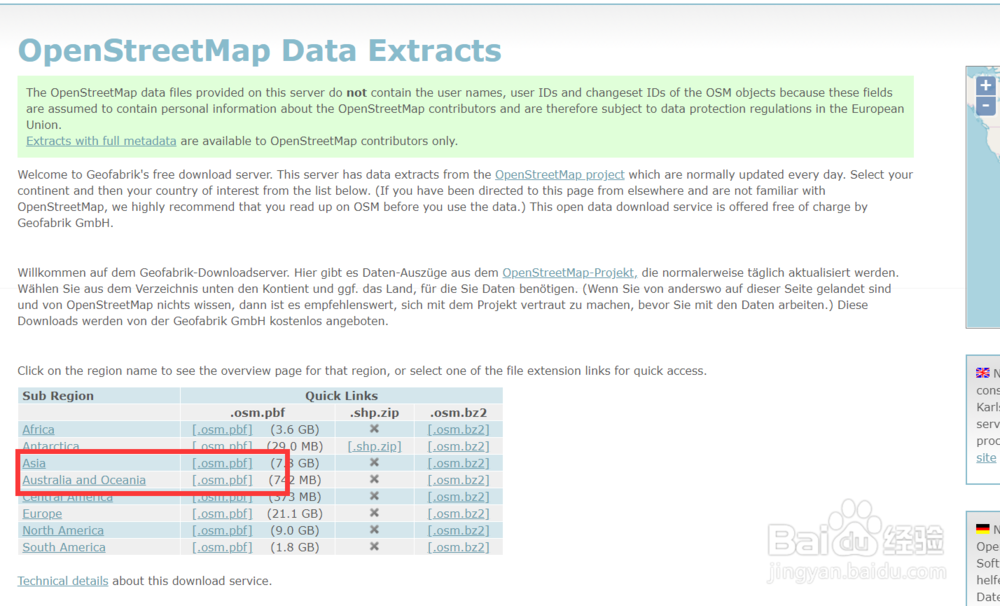Download the Africa .osm.pbf file
This screenshot has width=1000, height=606.
point(222,429)
